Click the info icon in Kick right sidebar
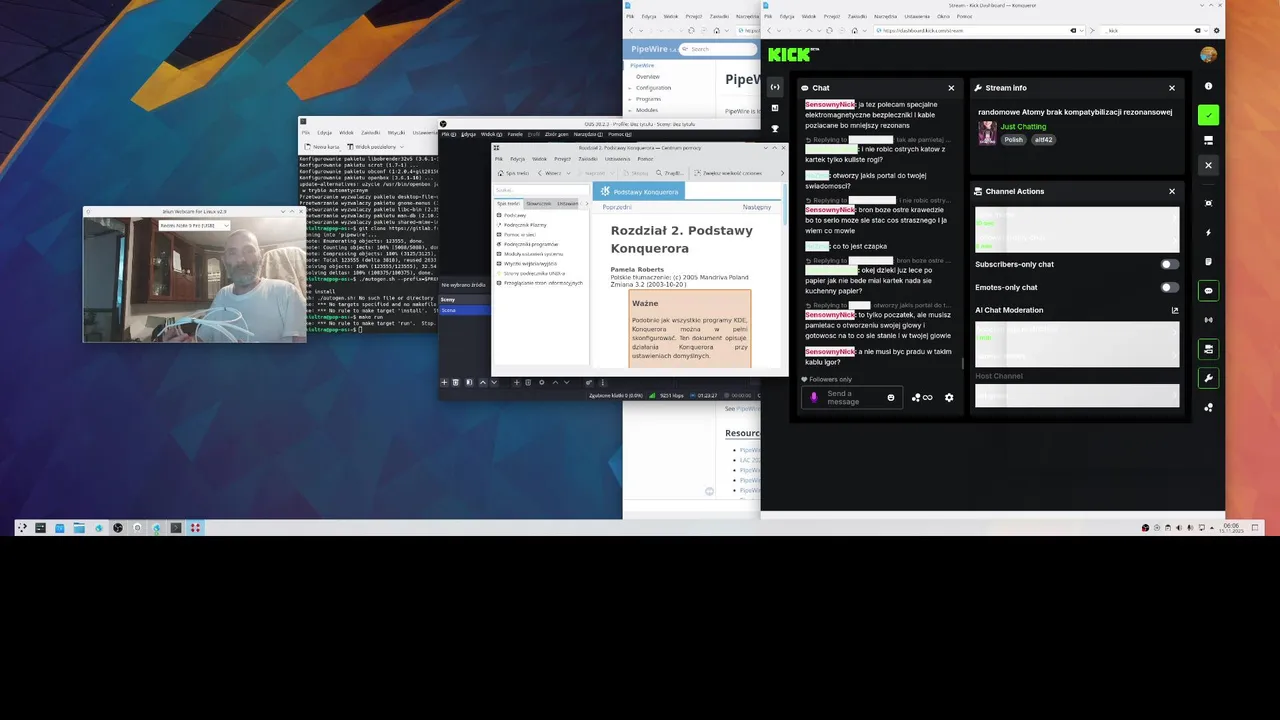This screenshot has width=1280, height=720. 1208,86
